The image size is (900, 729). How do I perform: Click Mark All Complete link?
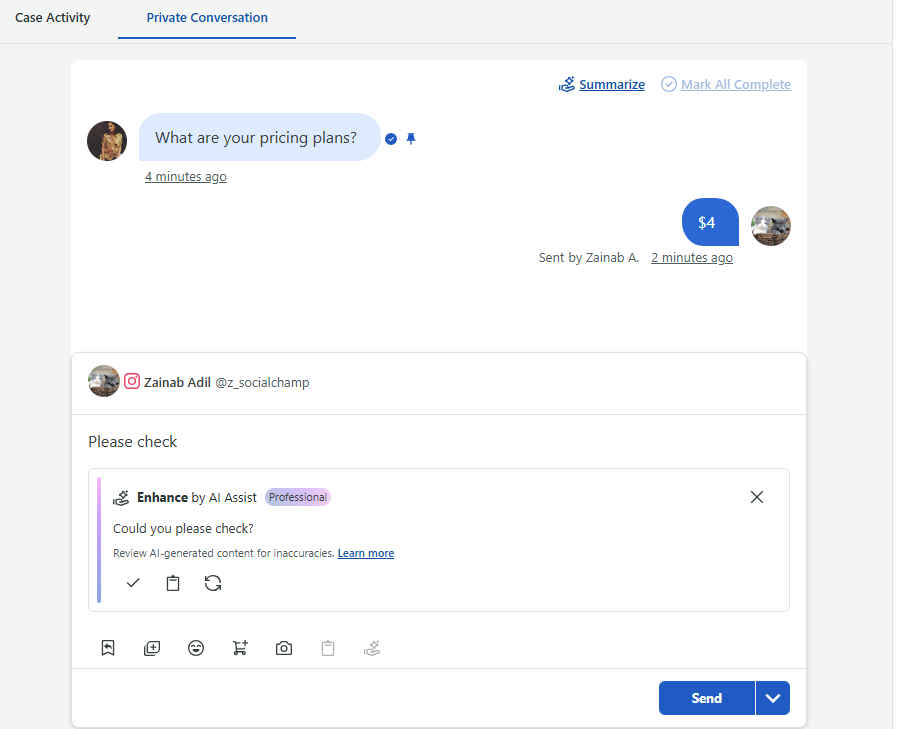tap(736, 84)
